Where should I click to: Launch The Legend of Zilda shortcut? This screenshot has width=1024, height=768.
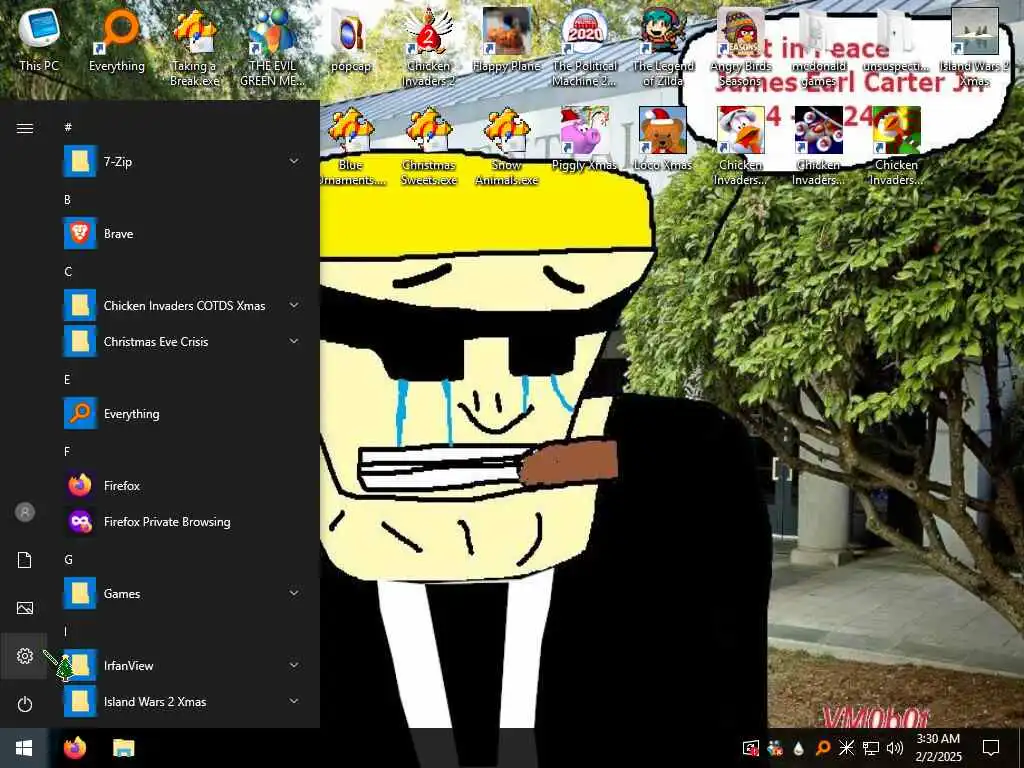pyautogui.click(x=663, y=47)
